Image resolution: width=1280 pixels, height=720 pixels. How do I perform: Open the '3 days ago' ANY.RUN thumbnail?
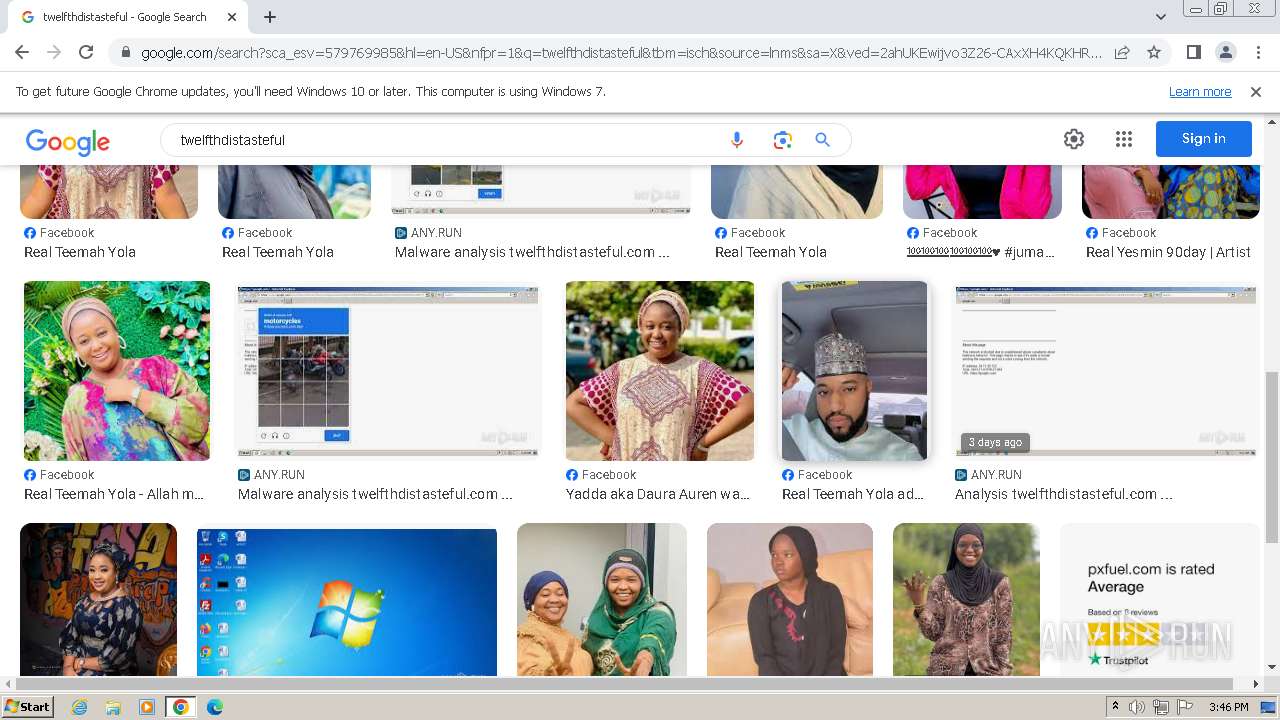[1105, 371]
